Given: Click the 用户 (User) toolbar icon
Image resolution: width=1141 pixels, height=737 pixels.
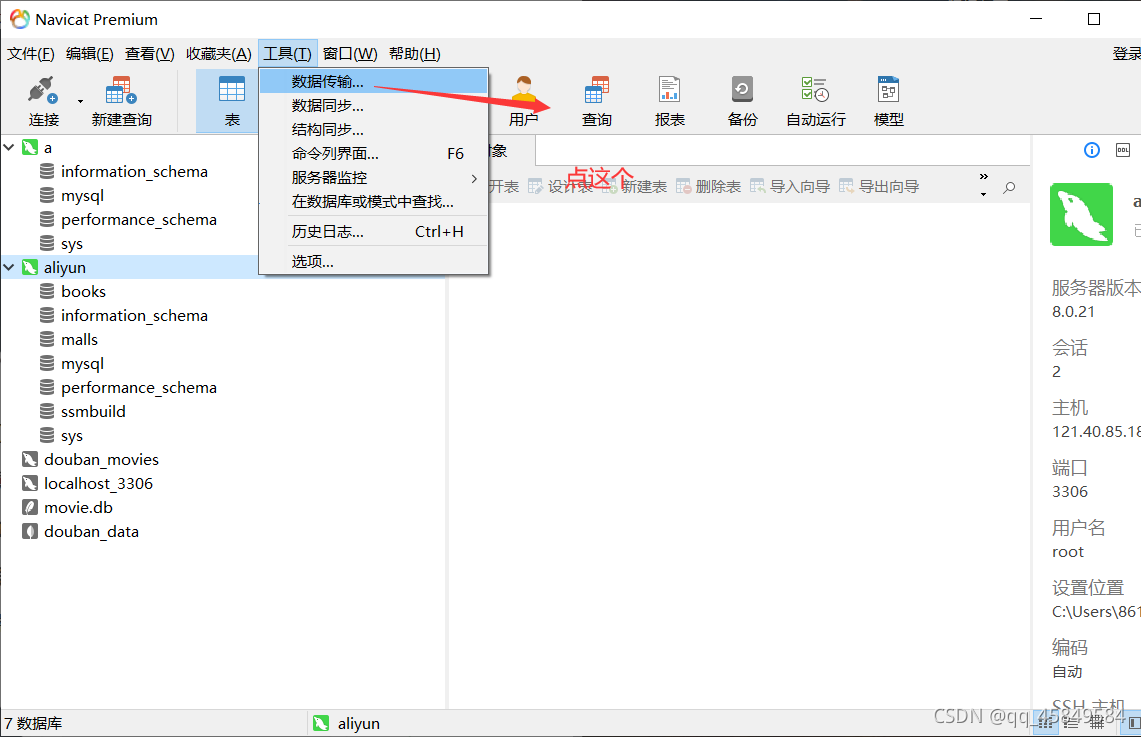Looking at the screenshot, I should pos(523,101).
